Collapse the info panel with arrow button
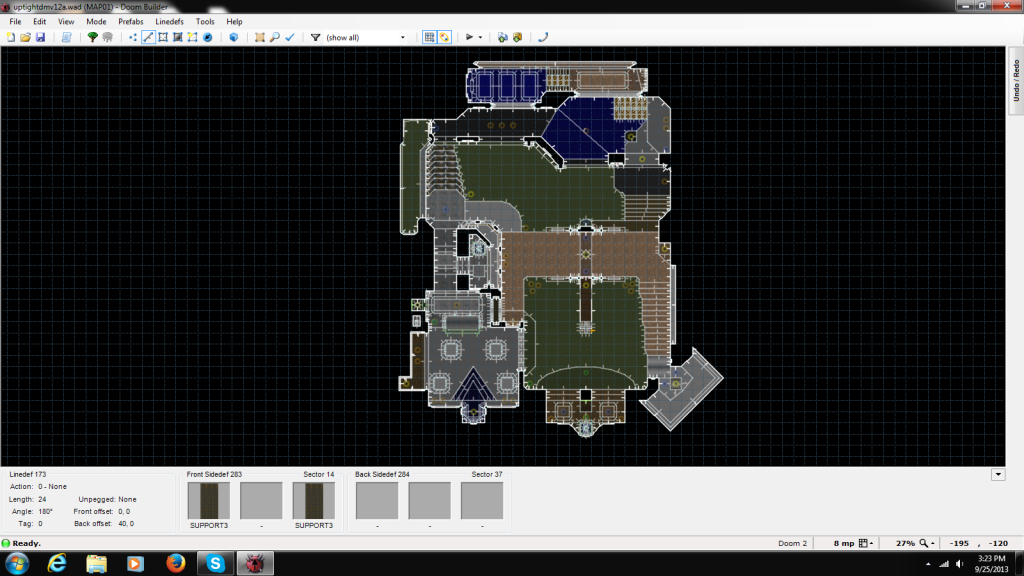Screen dimensions: 1024x576 coord(997,474)
